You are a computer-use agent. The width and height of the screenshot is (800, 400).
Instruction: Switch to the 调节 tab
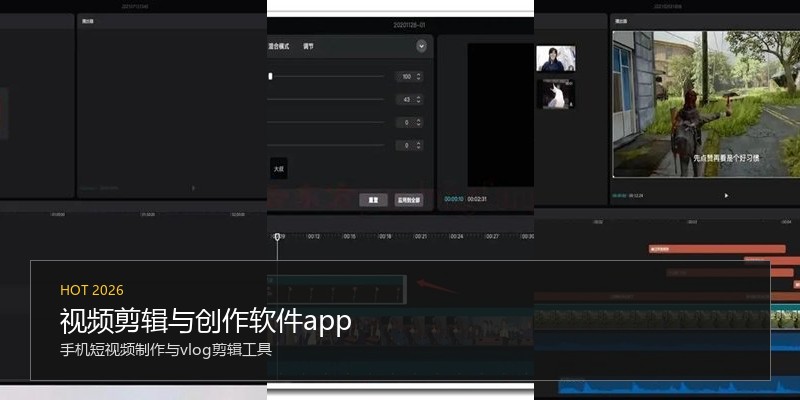point(308,46)
